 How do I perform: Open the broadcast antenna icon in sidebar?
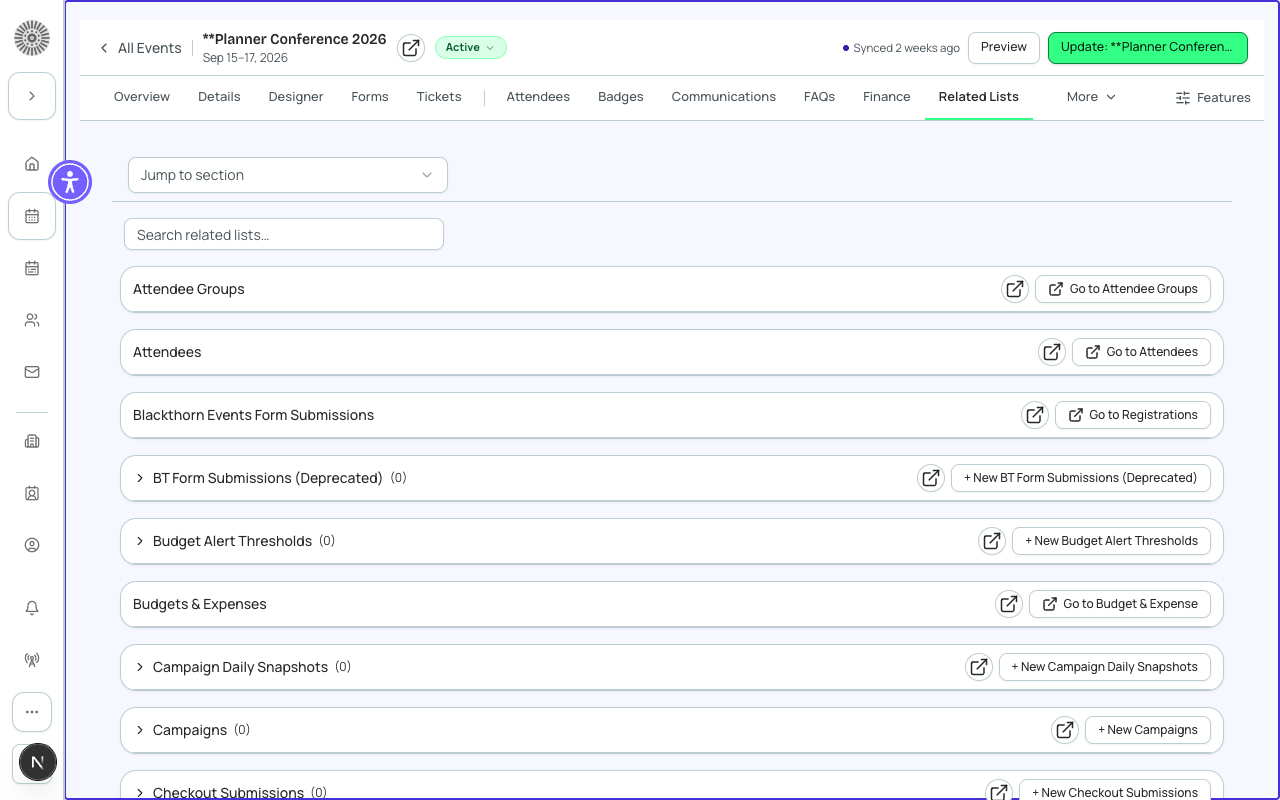pyautogui.click(x=32, y=660)
